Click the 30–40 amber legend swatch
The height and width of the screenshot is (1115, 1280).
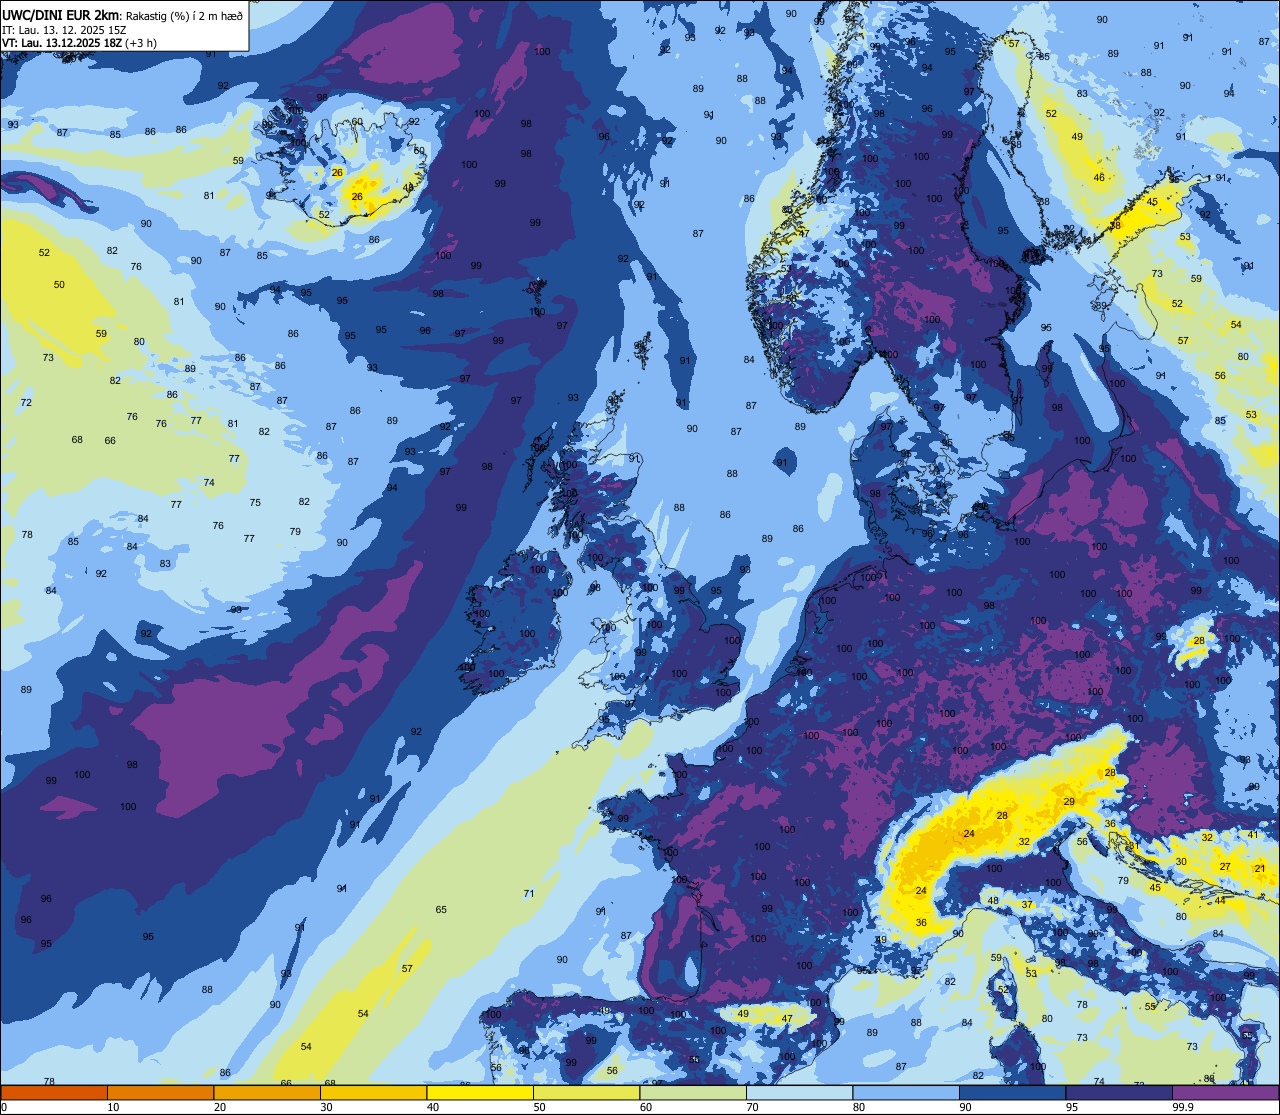[373, 1093]
